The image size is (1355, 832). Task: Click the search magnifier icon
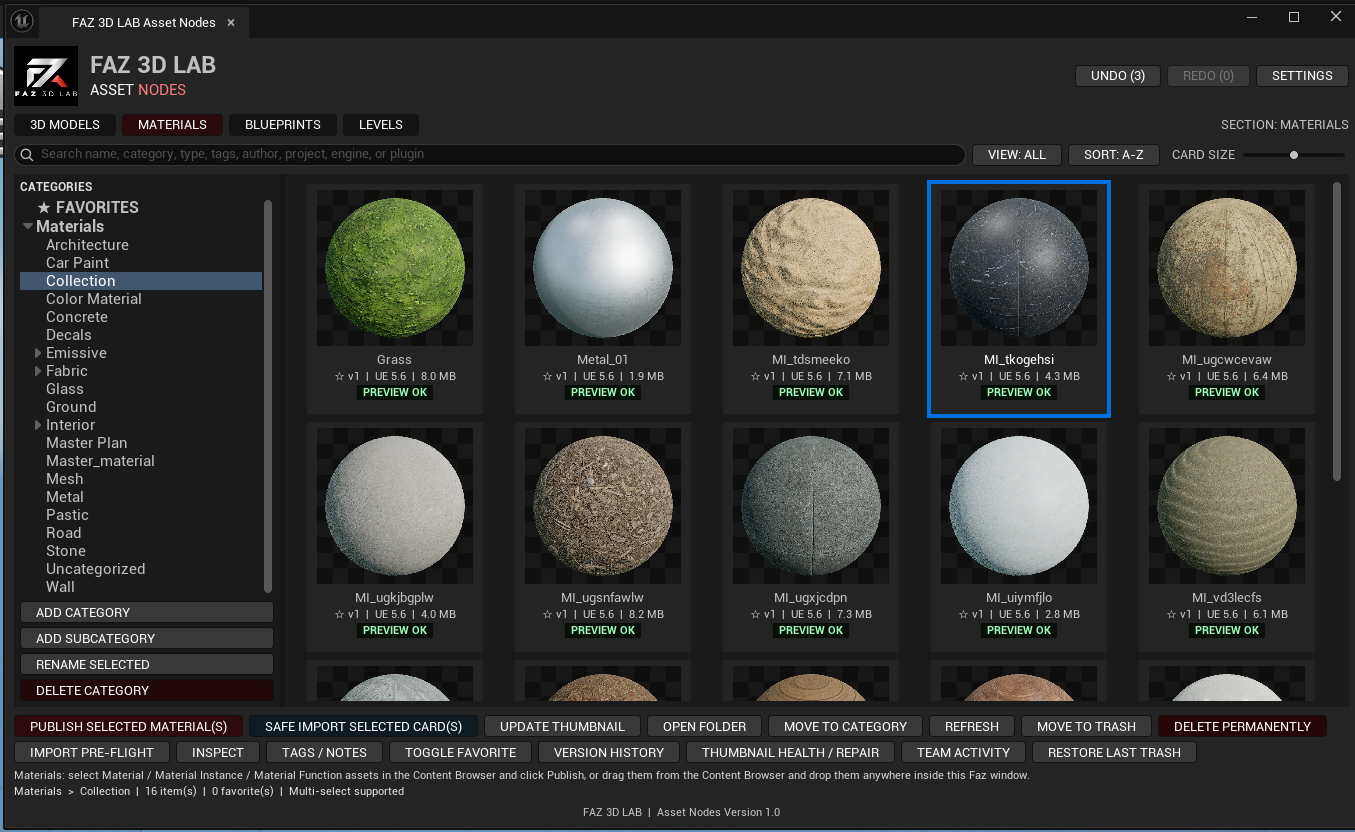28,155
